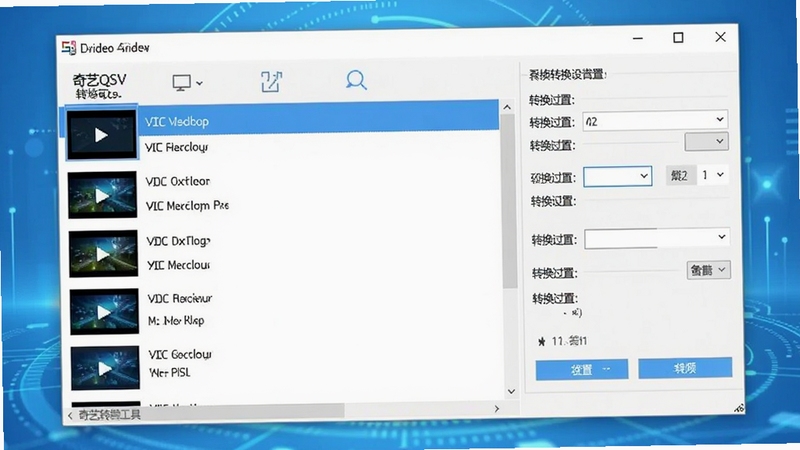Viewport: 800px width, 450px height.
Task: Click the right blue convert button
Action: [x=685, y=368]
